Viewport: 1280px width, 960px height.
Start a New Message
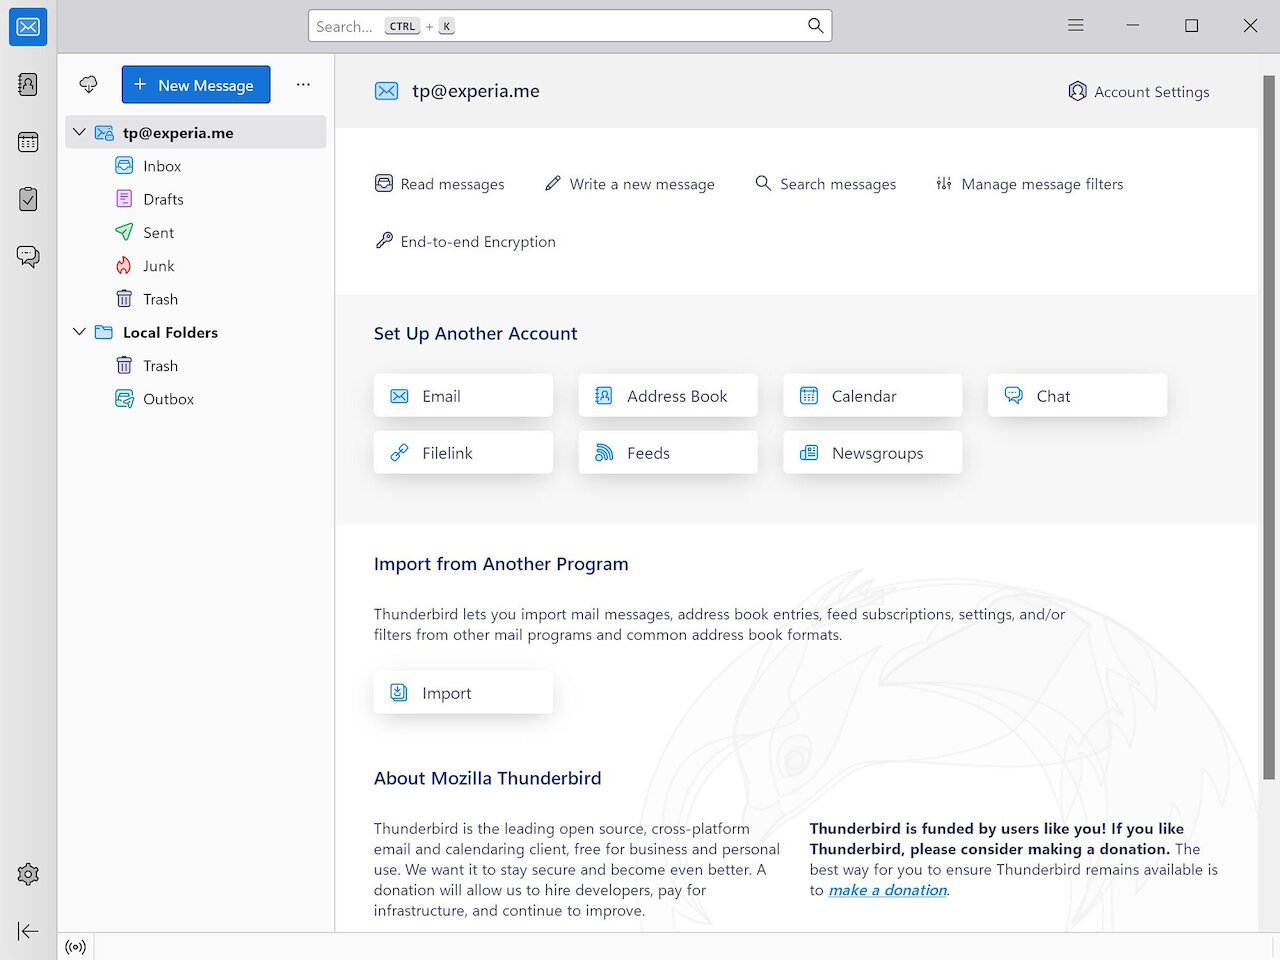pos(195,85)
